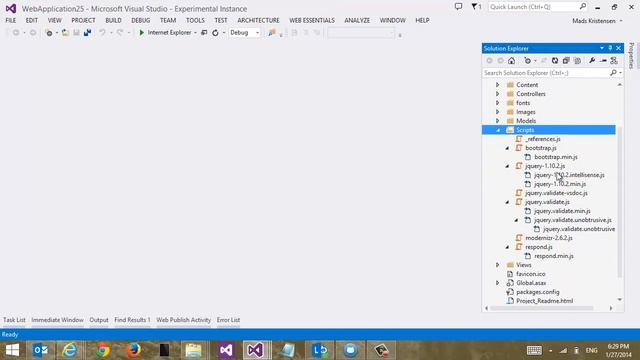This screenshot has height=360, width=640.
Task: Click the Start Debugging green play icon
Action: [x=142, y=33]
